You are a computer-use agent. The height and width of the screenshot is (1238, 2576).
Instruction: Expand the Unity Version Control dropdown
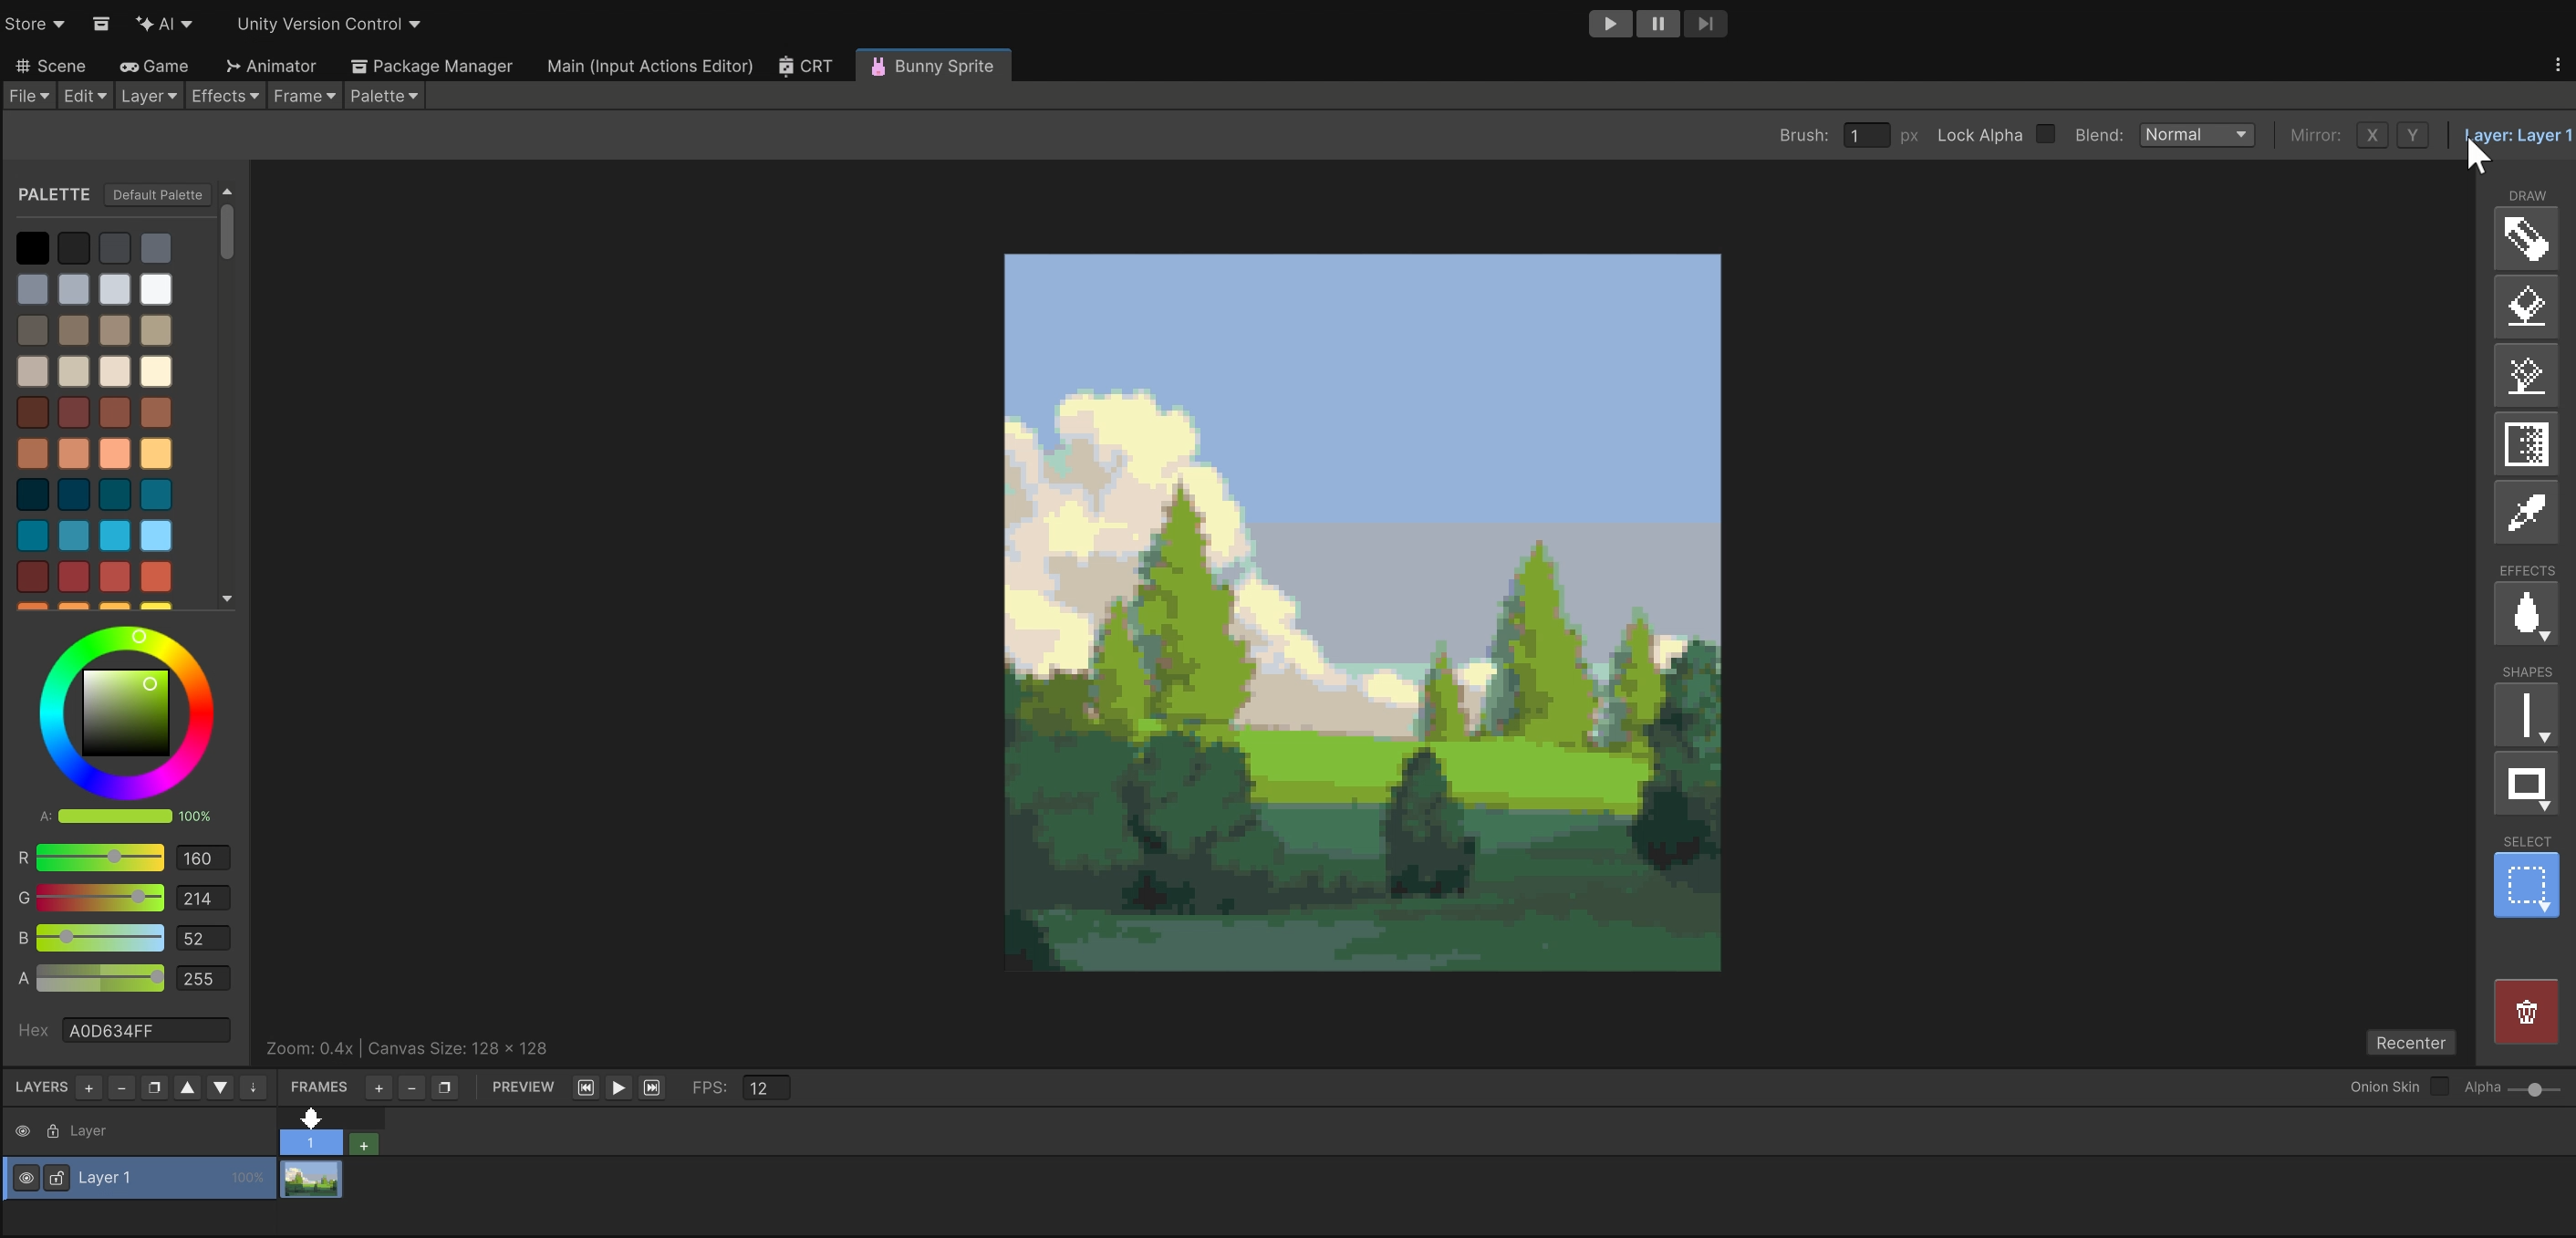328,24
